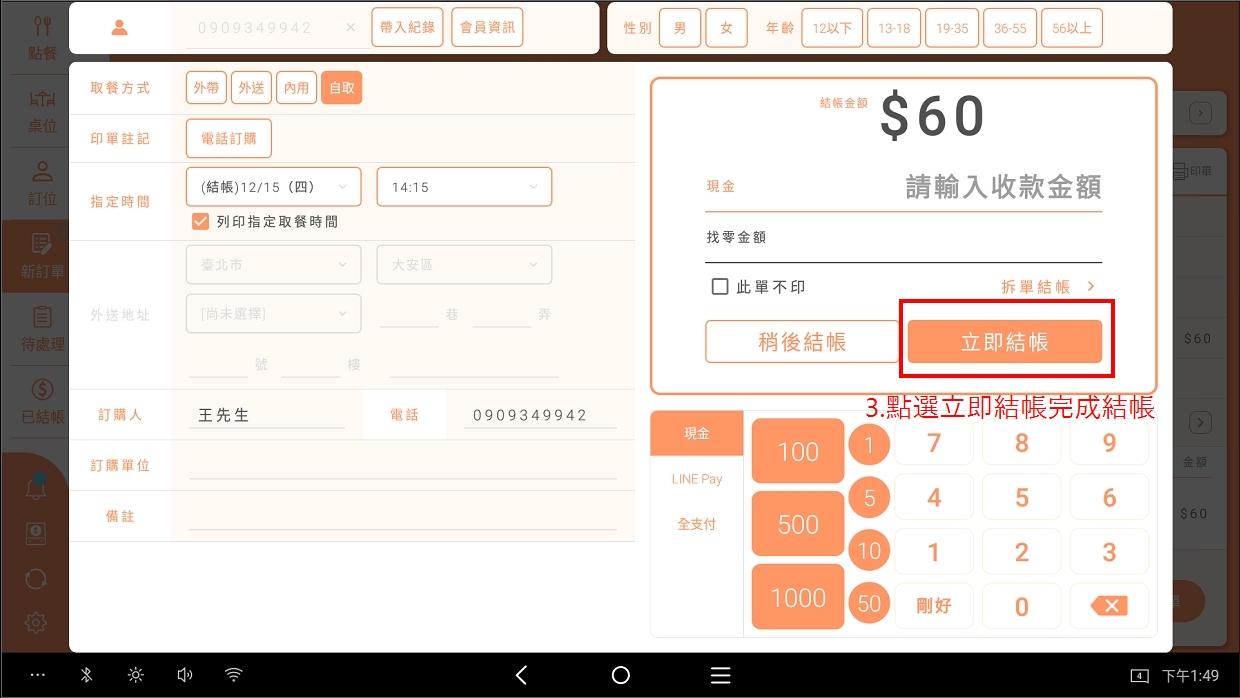Screen dimensions: 1240x698
Task: Expand the 14:15 time dropdown
Action: click(x=463, y=187)
